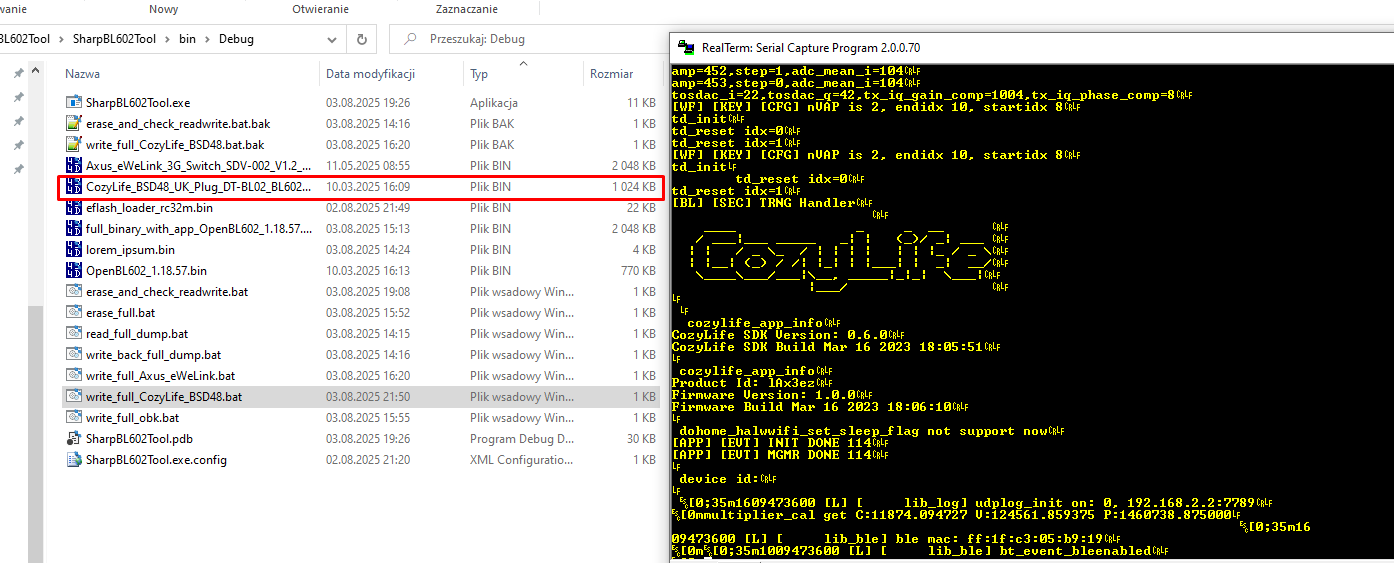Click the RealTerm serial terminal output area

click(x=1030, y=310)
